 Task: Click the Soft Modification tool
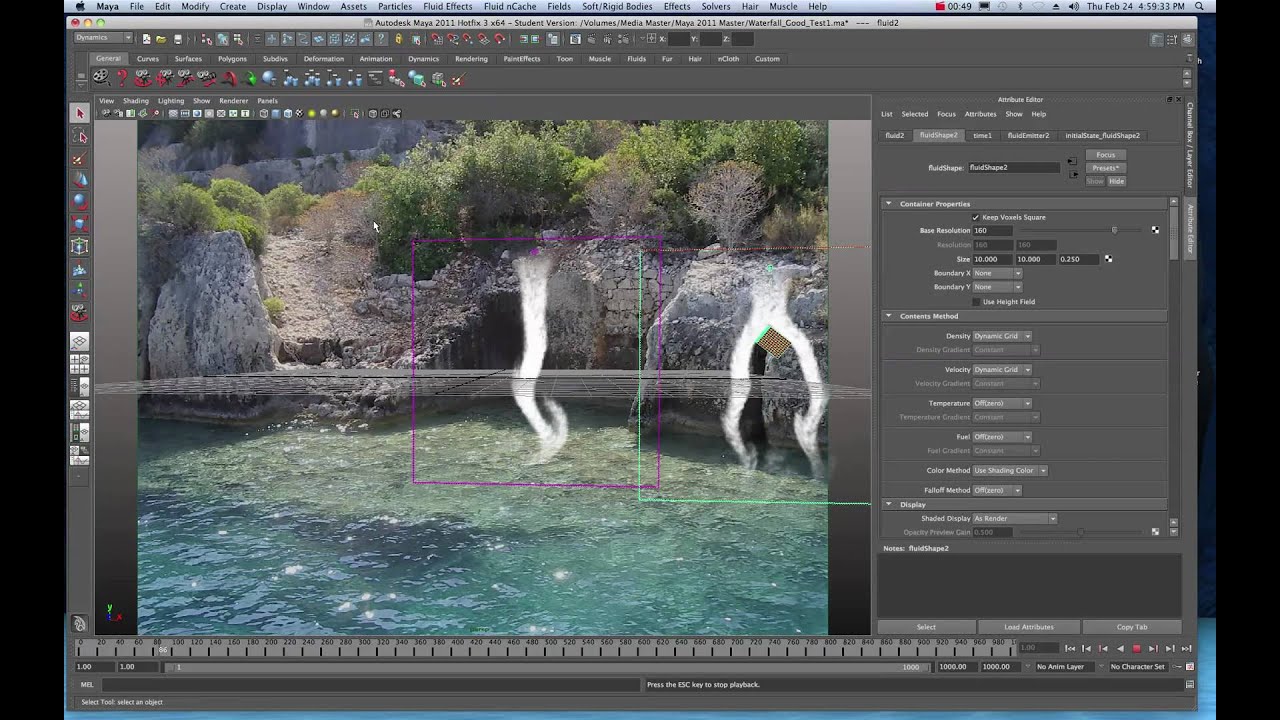pyautogui.click(x=80, y=269)
